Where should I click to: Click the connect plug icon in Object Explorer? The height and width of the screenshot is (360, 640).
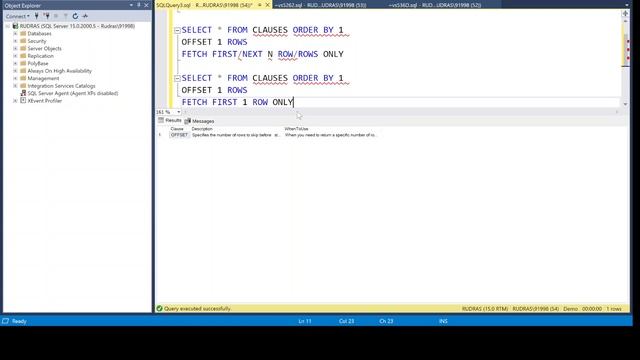pos(37,16)
